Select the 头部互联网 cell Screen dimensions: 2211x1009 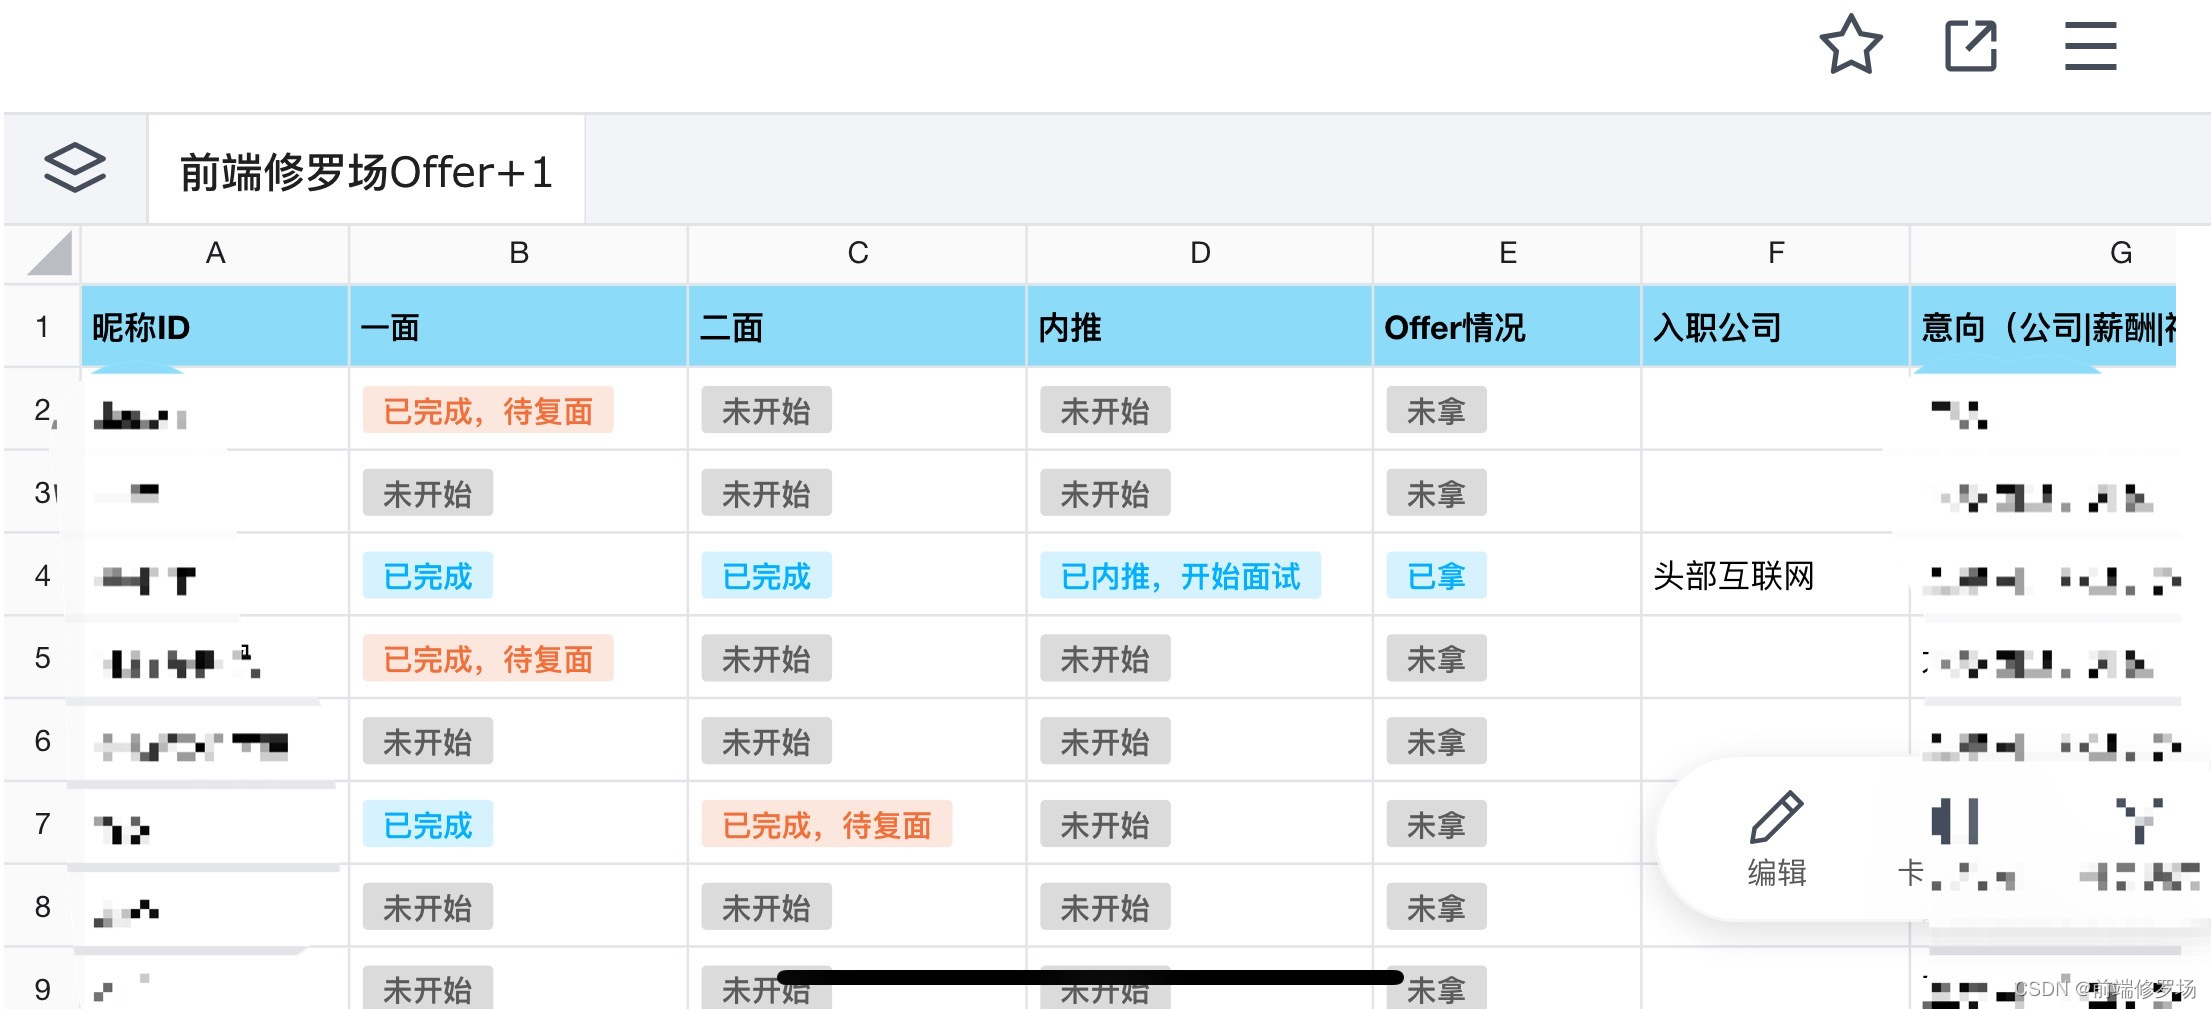(x=1775, y=575)
